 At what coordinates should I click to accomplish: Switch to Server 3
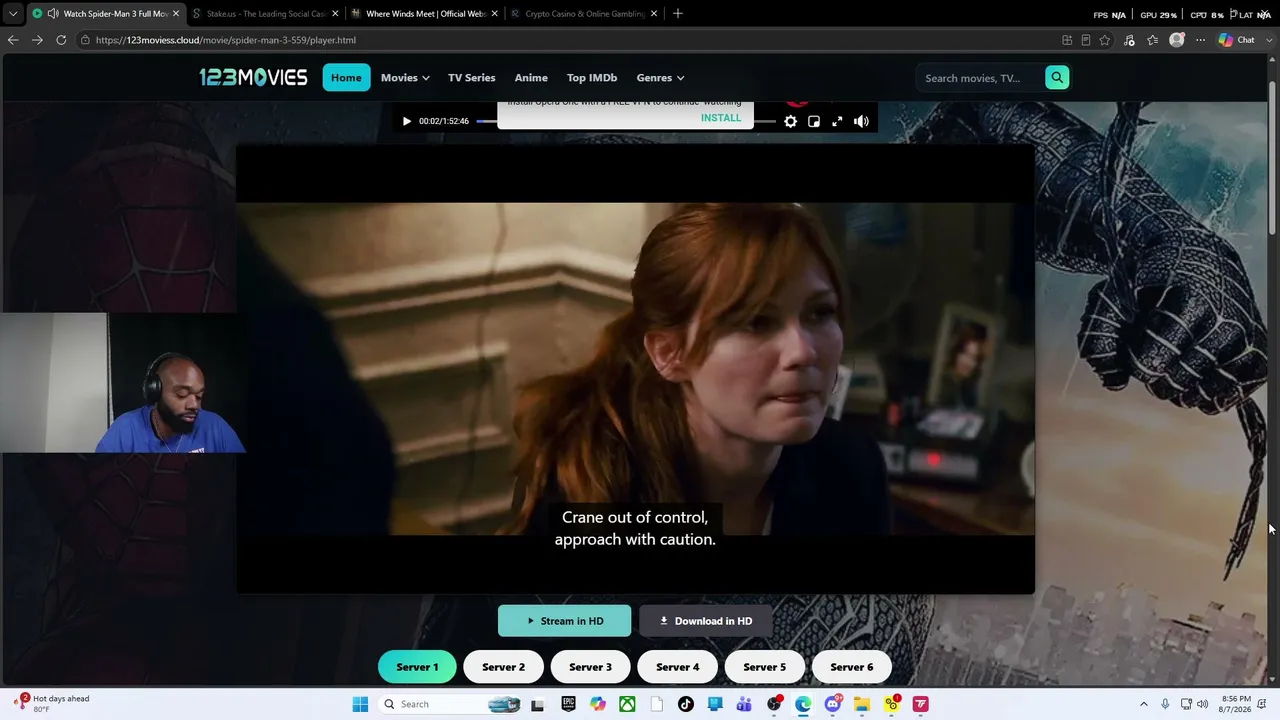coord(590,667)
